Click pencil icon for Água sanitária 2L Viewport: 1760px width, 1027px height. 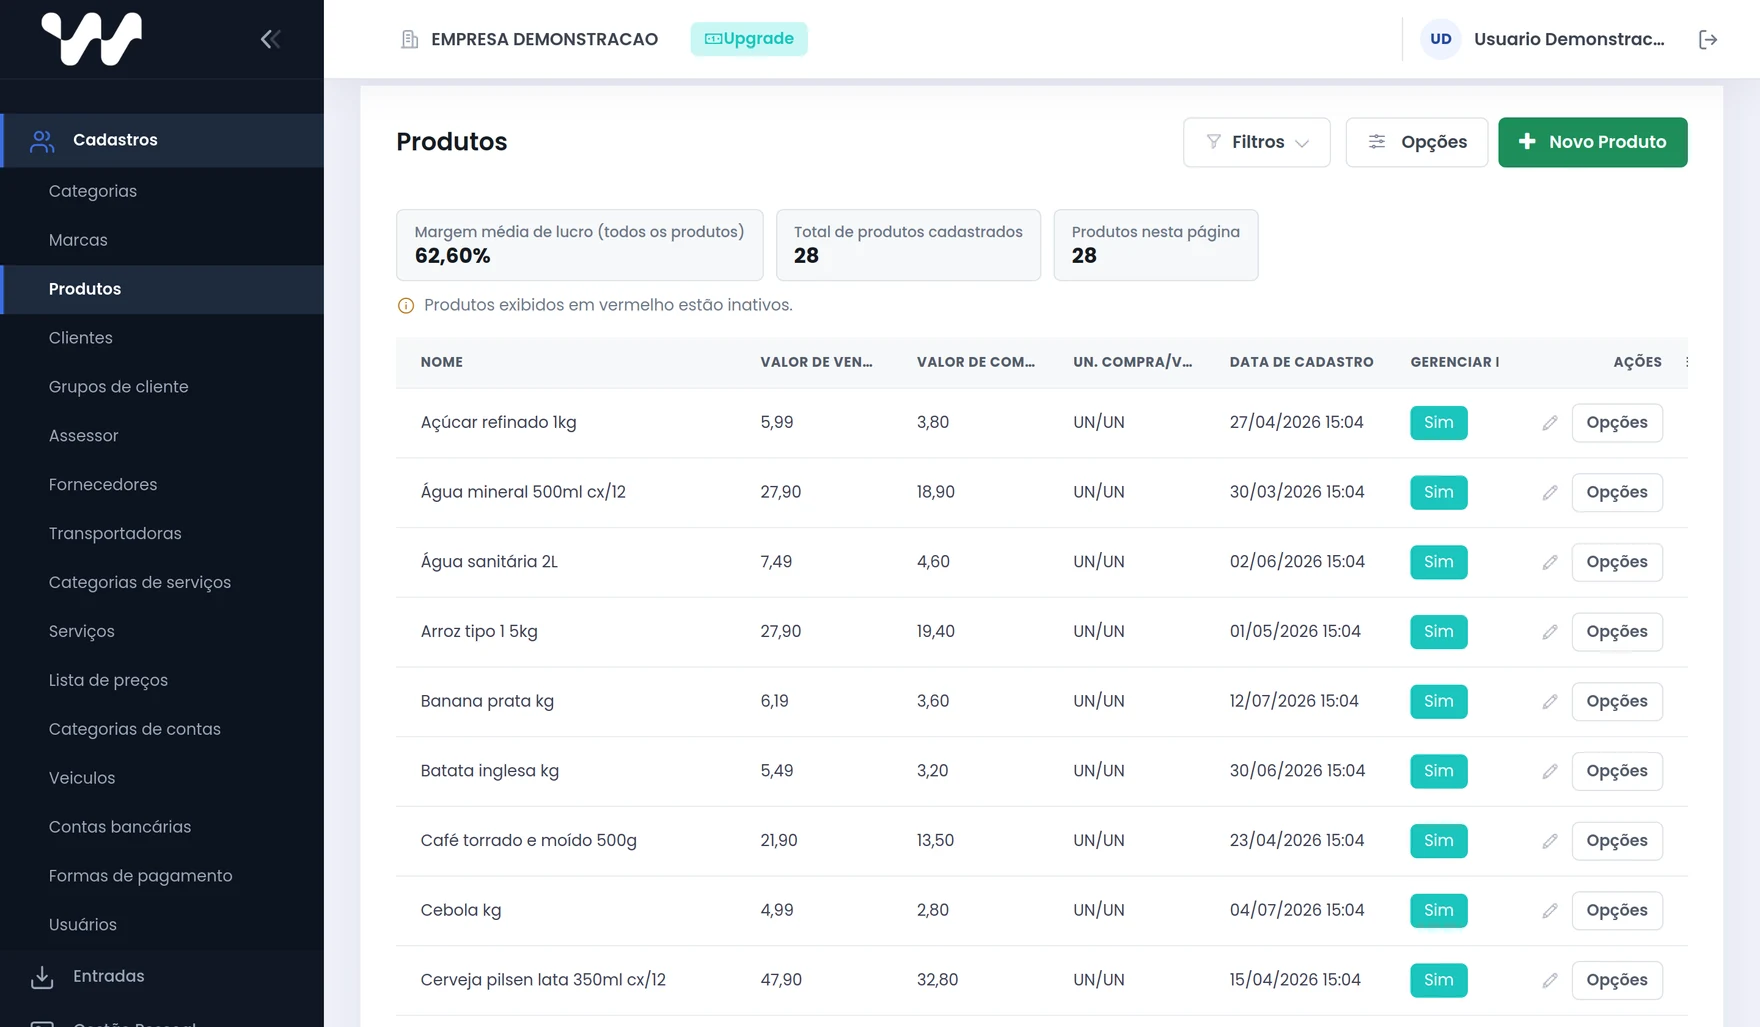[x=1550, y=562]
